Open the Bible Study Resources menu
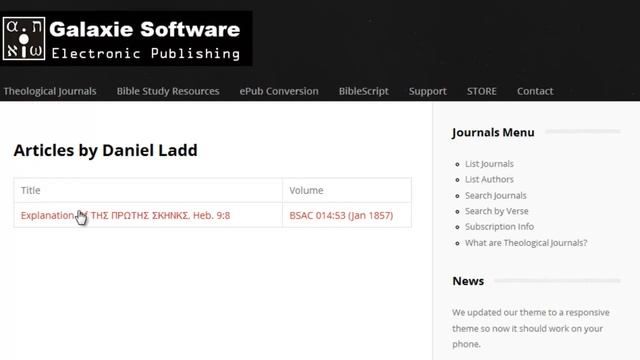The width and height of the screenshot is (640, 360). click(x=168, y=91)
